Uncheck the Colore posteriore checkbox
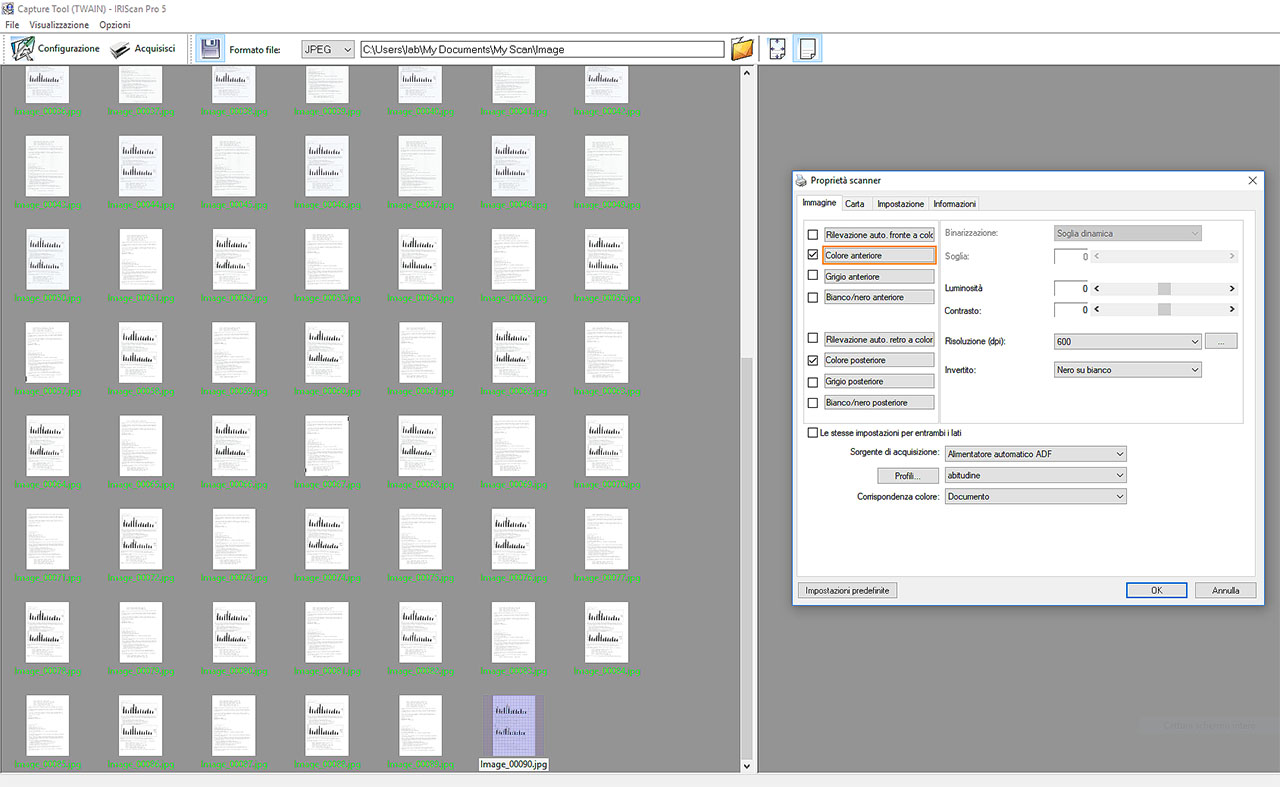This screenshot has width=1280, height=787. pyautogui.click(x=813, y=360)
